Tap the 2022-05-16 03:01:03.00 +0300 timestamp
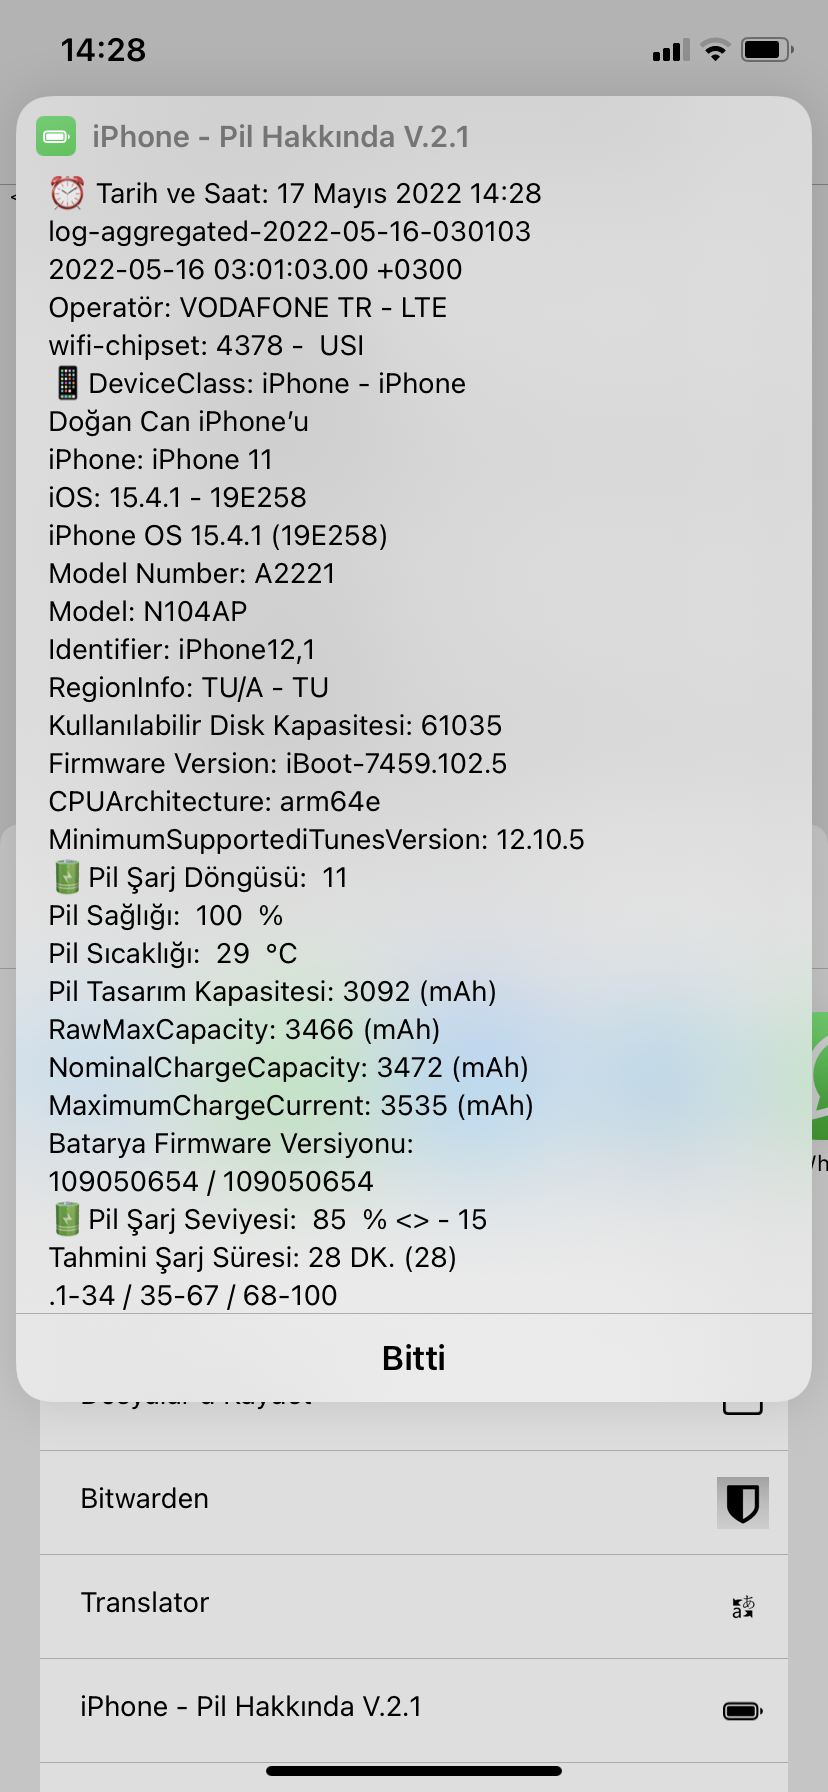 (256, 269)
